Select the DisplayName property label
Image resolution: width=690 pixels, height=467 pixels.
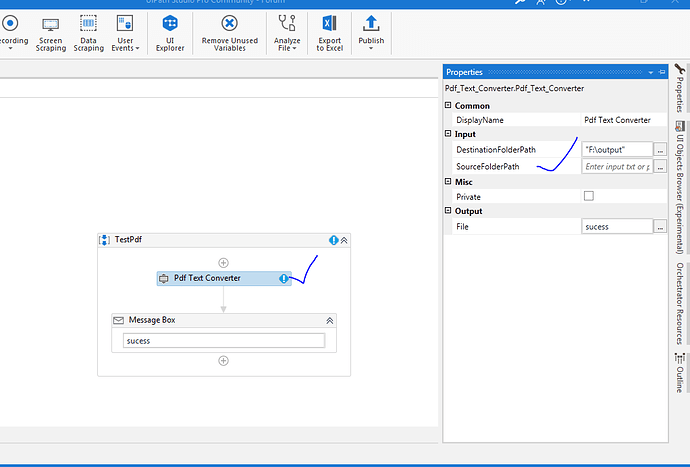click(x=480, y=120)
